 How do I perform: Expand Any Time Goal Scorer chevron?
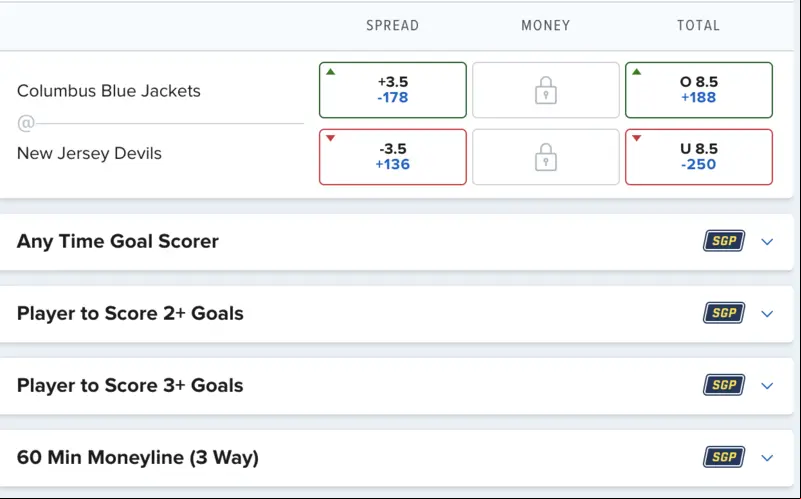click(767, 242)
